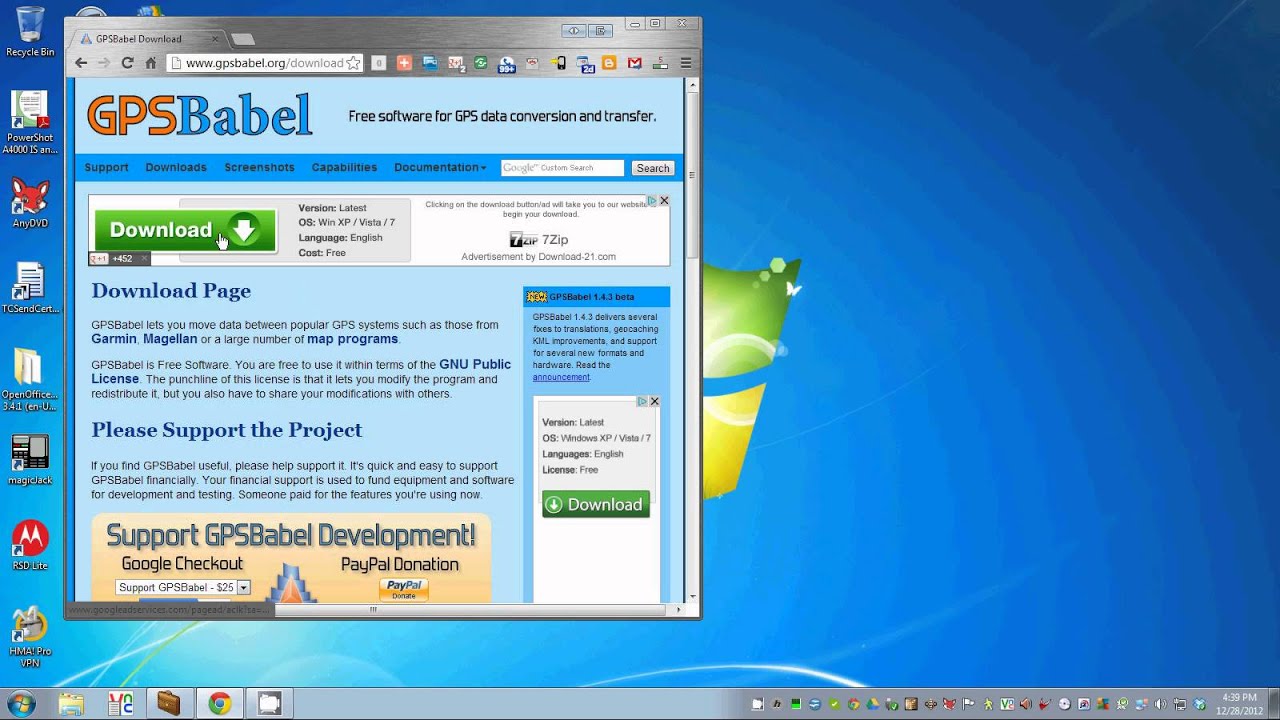Follow the Magellan link
The height and width of the screenshot is (720, 1280).
pos(170,339)
